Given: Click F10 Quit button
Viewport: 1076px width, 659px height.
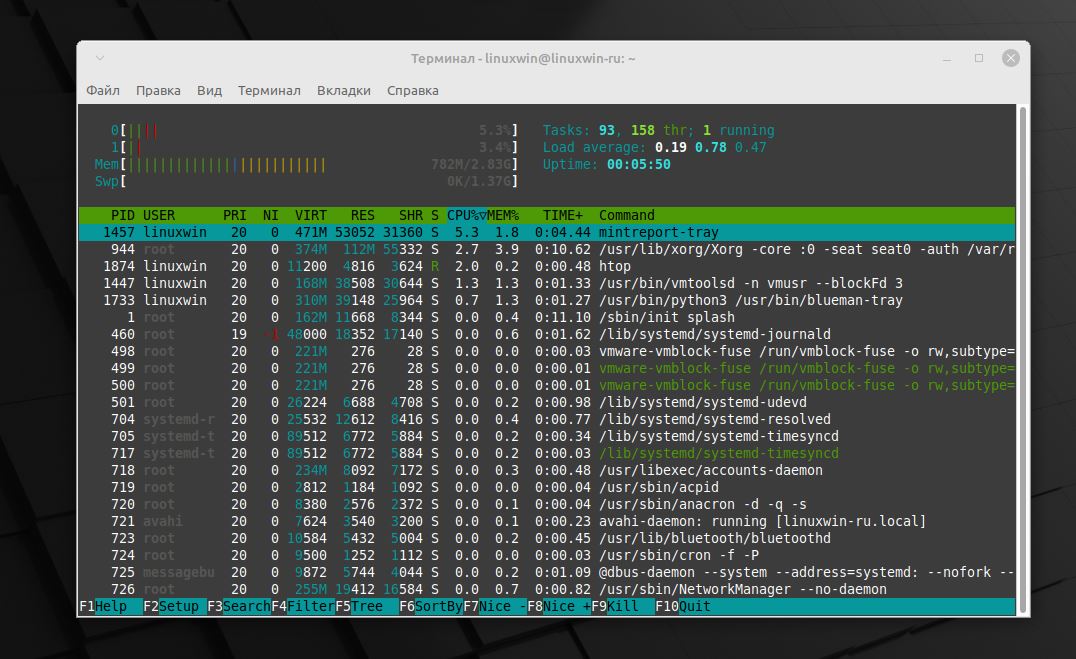Looking at the screenshot, I should point(683,607).
